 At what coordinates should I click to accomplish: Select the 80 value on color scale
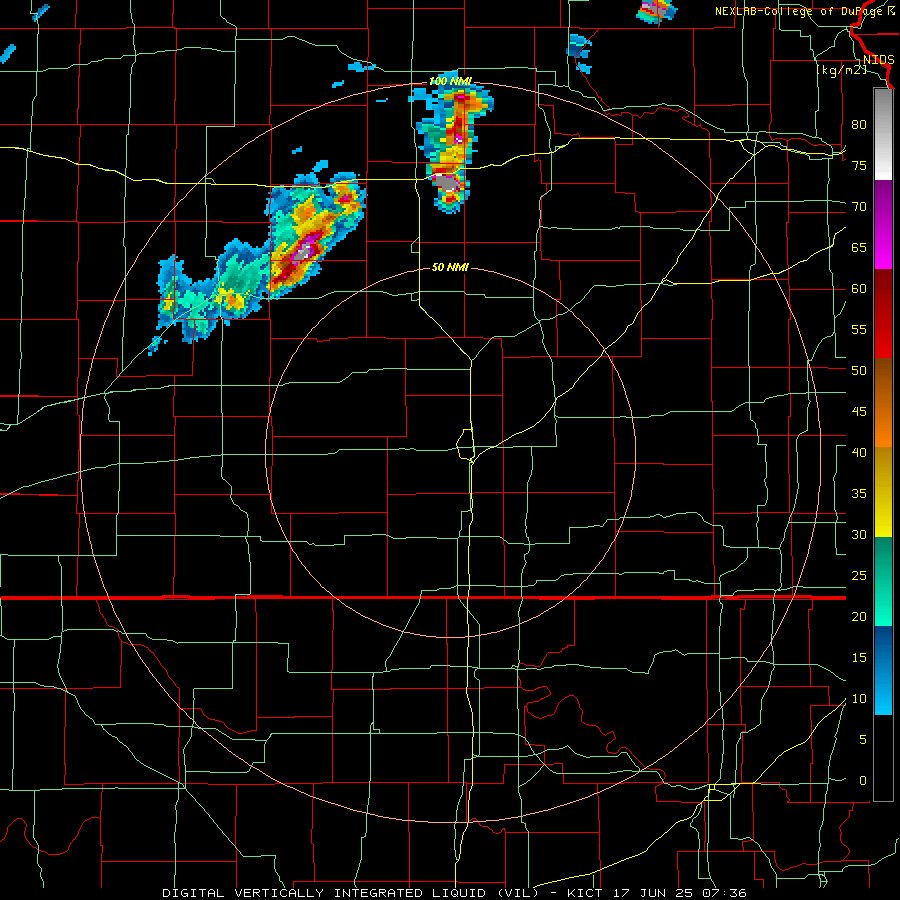coord(859,125)
